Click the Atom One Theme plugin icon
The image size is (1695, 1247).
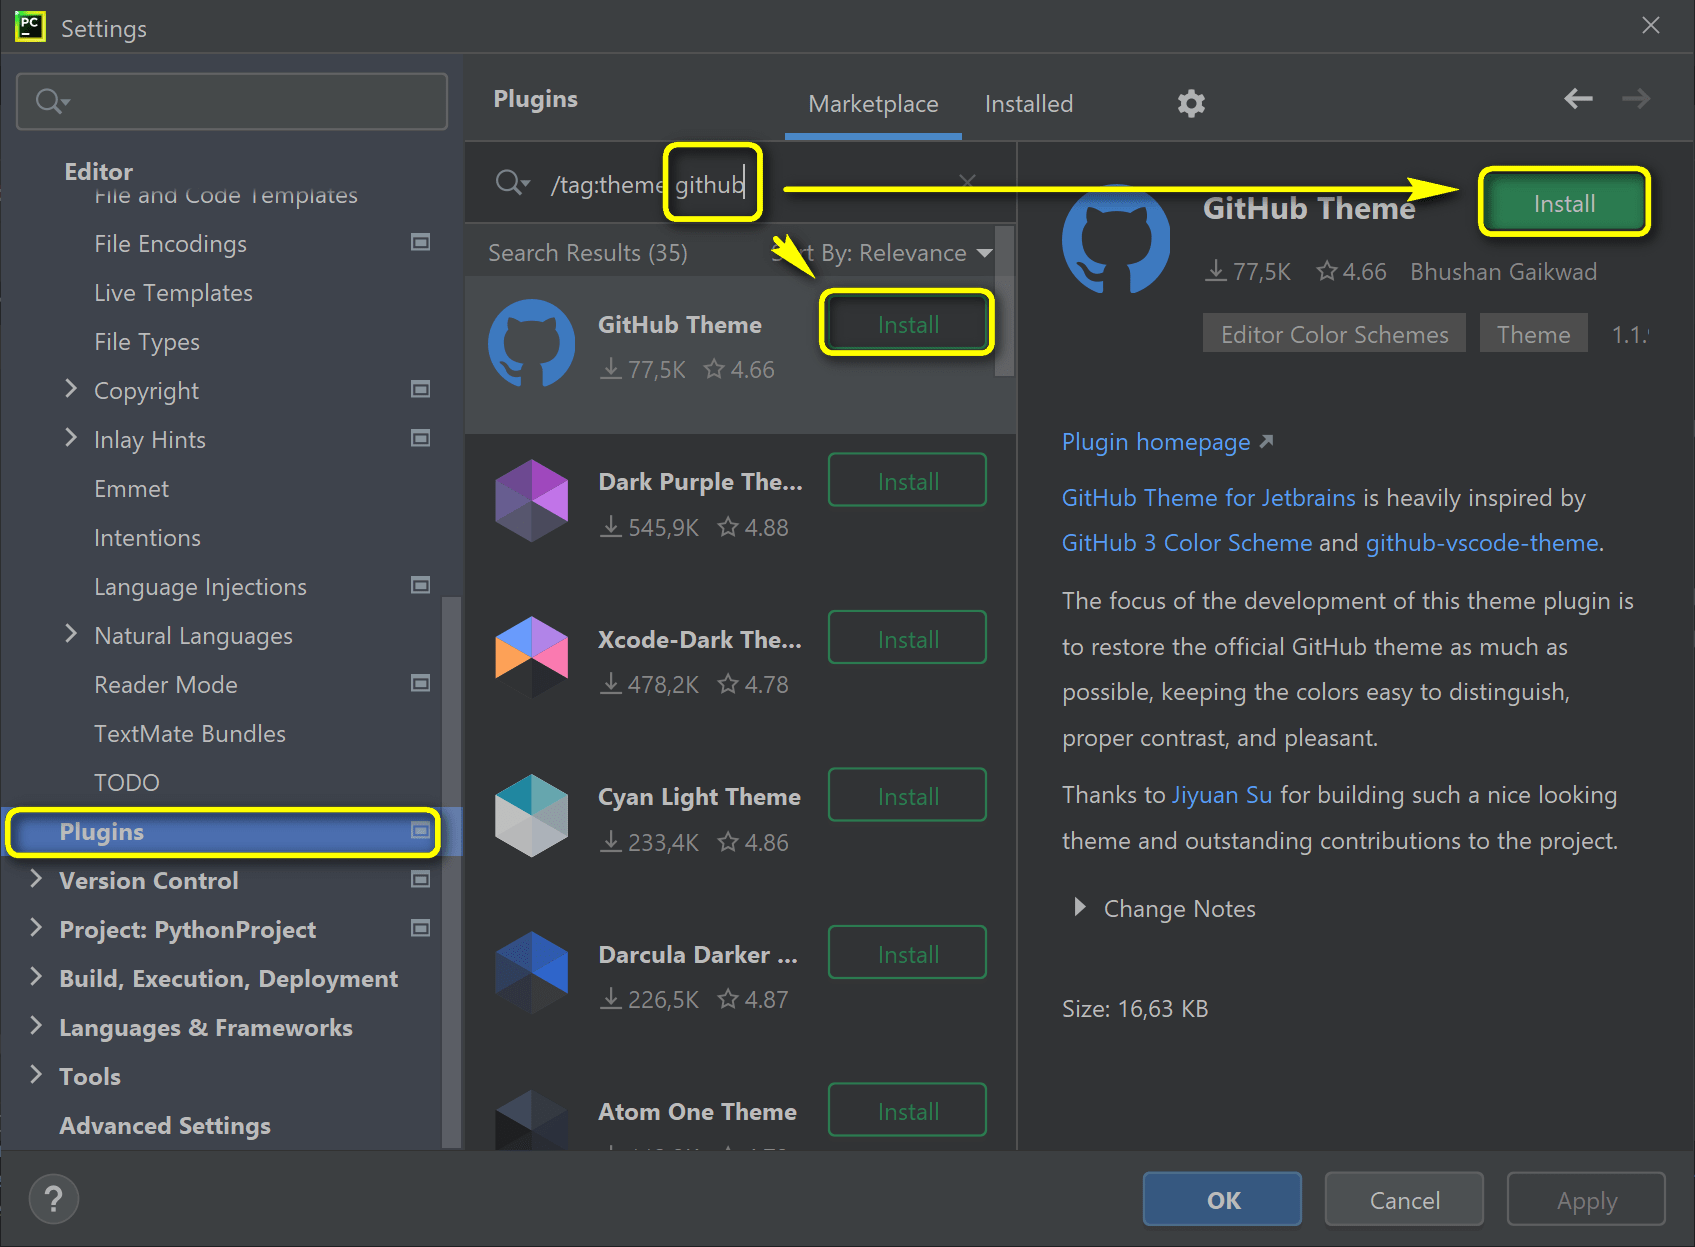coord(531,1120)
